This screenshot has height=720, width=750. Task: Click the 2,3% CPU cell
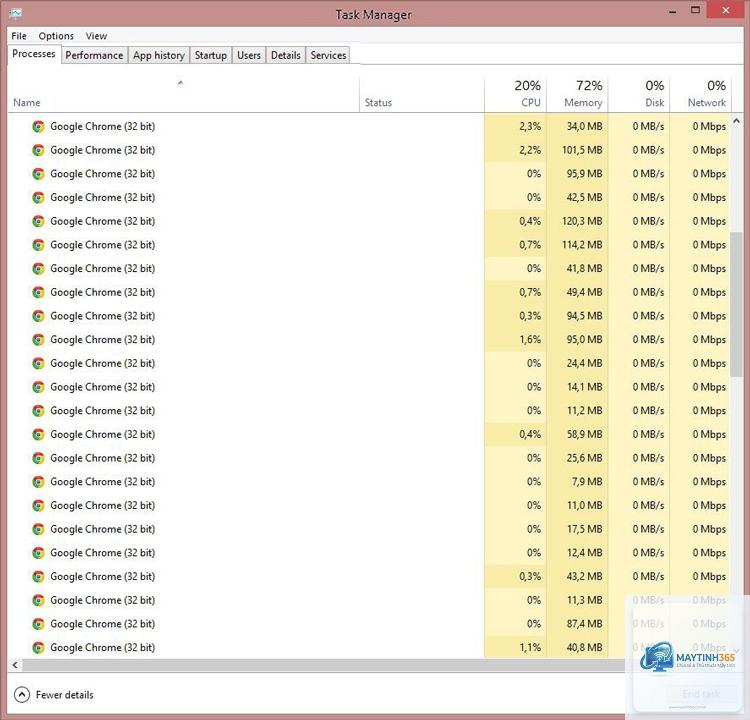point(515,126)
